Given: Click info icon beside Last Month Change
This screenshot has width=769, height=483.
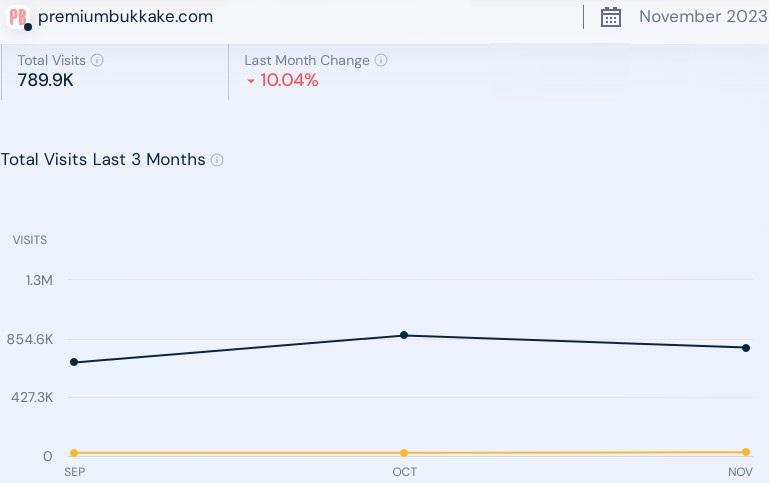Looking at the screenshot, I should (x=381, y=60).
